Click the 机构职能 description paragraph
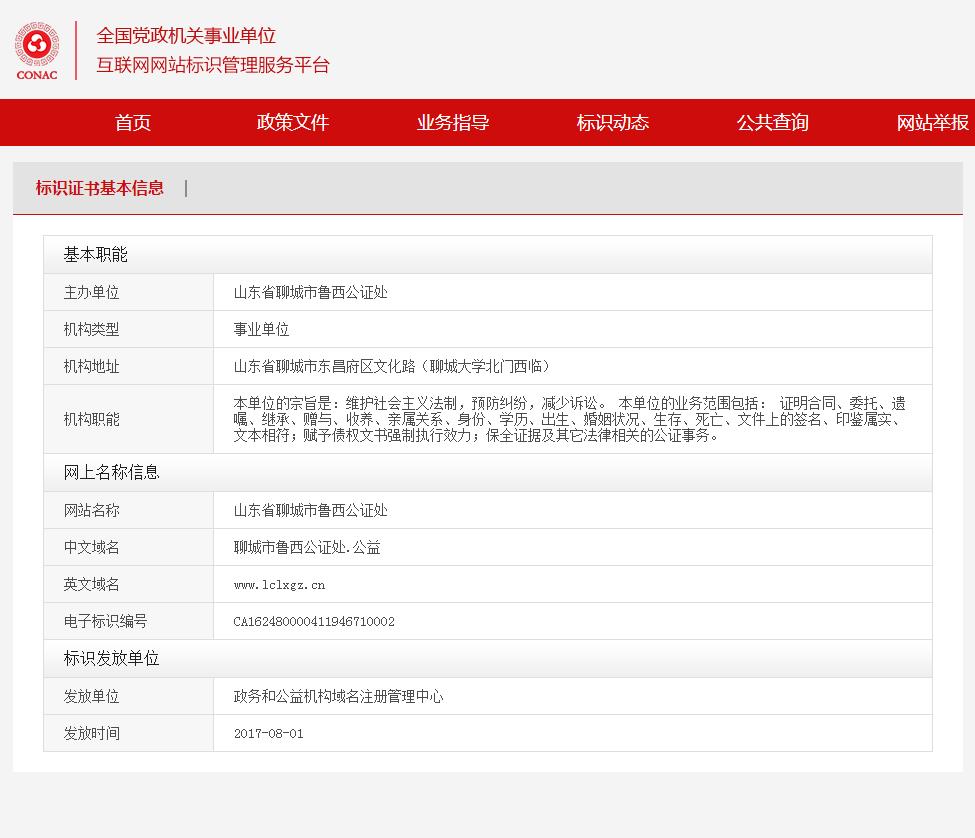The width and height of the screenshot is (975, 838). click(x=570, y=419)
